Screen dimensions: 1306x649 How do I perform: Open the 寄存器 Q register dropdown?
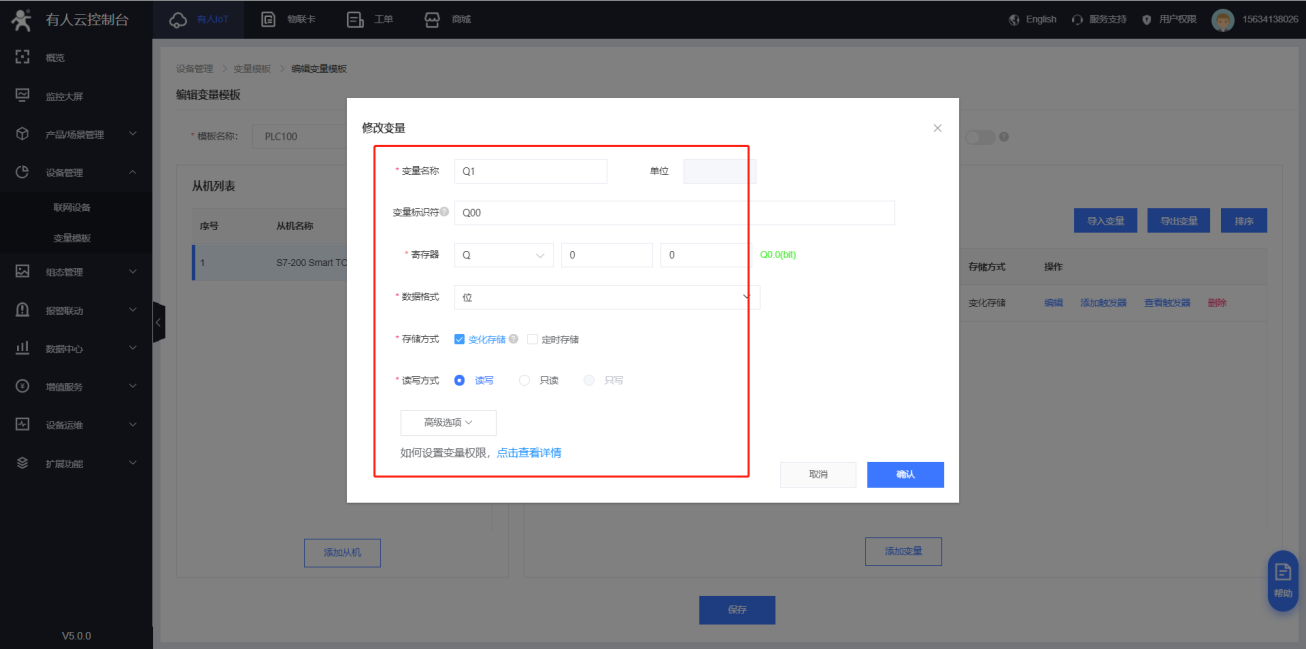coord(503,255)
